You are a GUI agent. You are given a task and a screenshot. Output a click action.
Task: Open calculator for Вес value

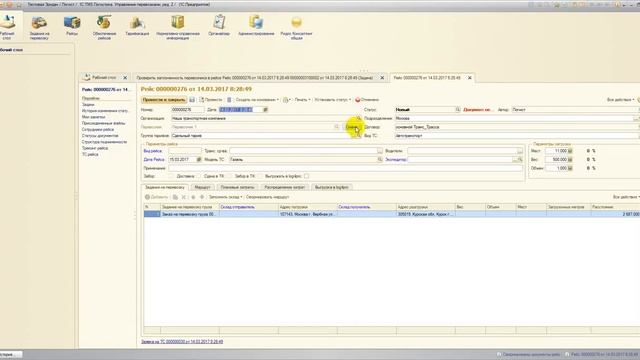coord(570,160)
